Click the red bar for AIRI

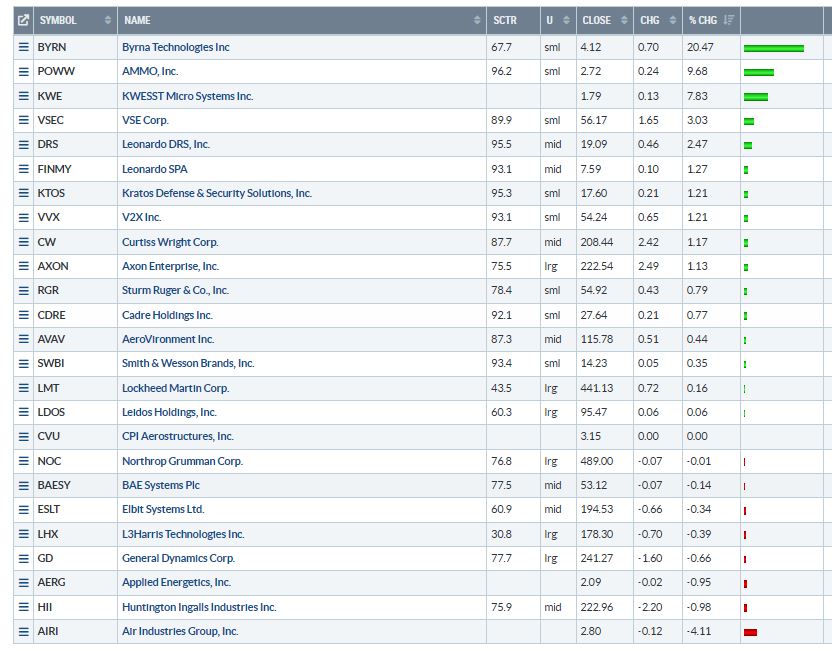click(750, 632)
